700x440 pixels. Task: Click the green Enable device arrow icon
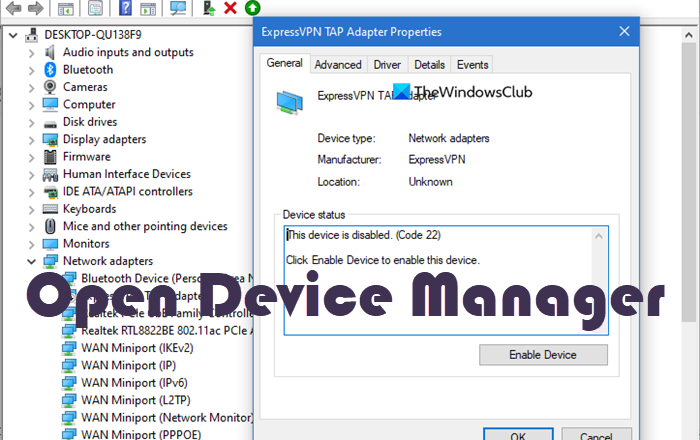pos(253,8)
